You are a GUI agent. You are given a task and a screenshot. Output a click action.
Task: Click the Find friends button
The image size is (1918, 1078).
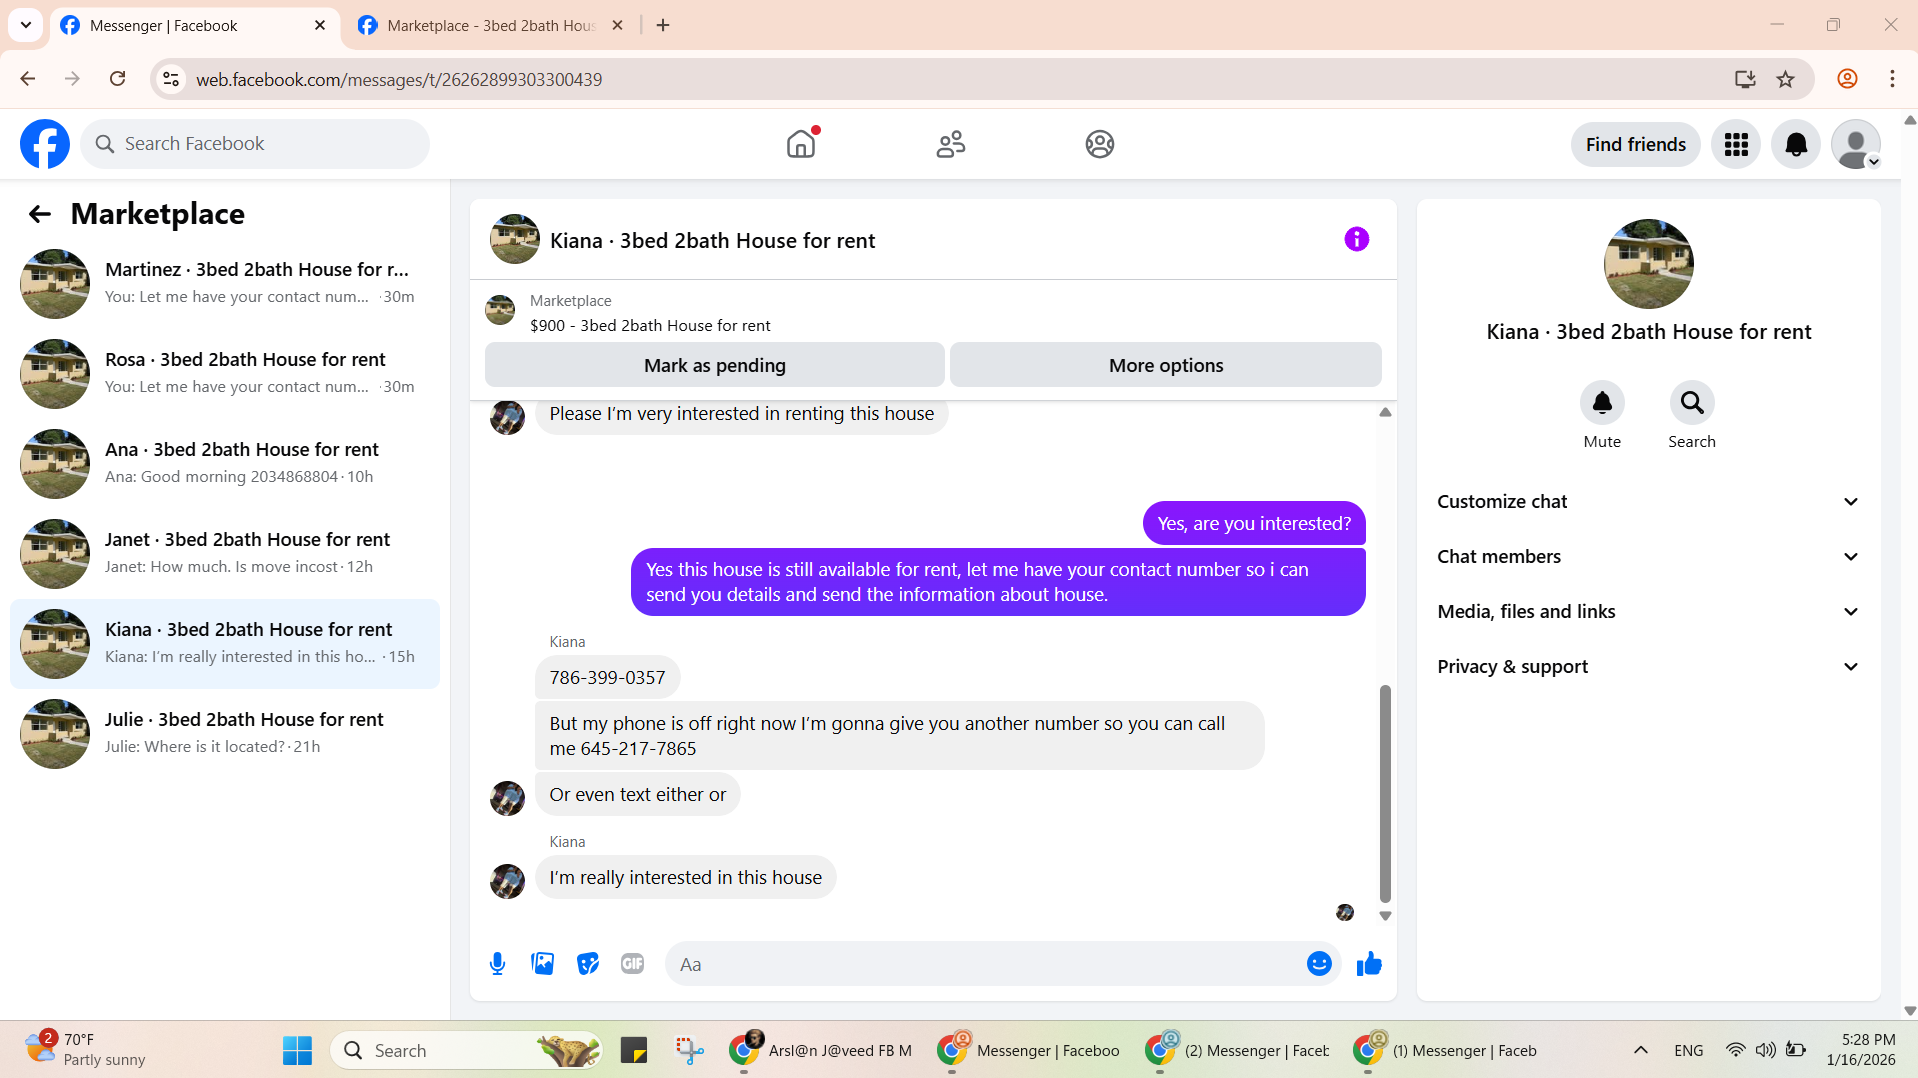click(x=1635, y=145)
